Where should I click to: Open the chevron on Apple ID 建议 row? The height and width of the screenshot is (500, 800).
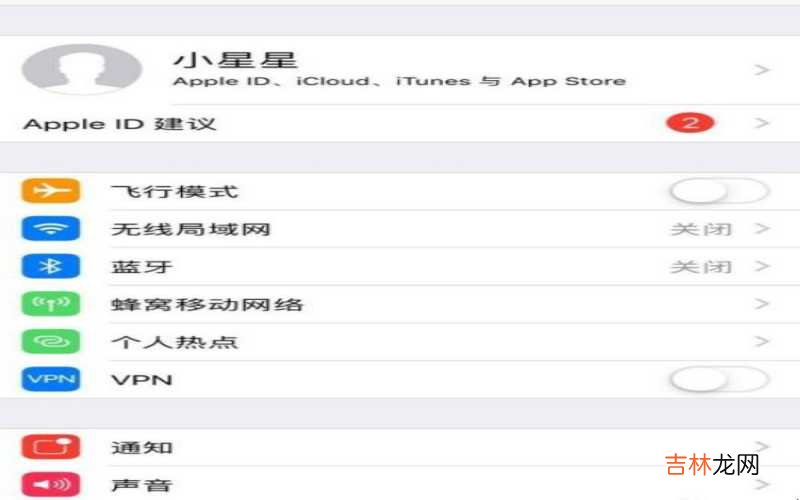762,123
